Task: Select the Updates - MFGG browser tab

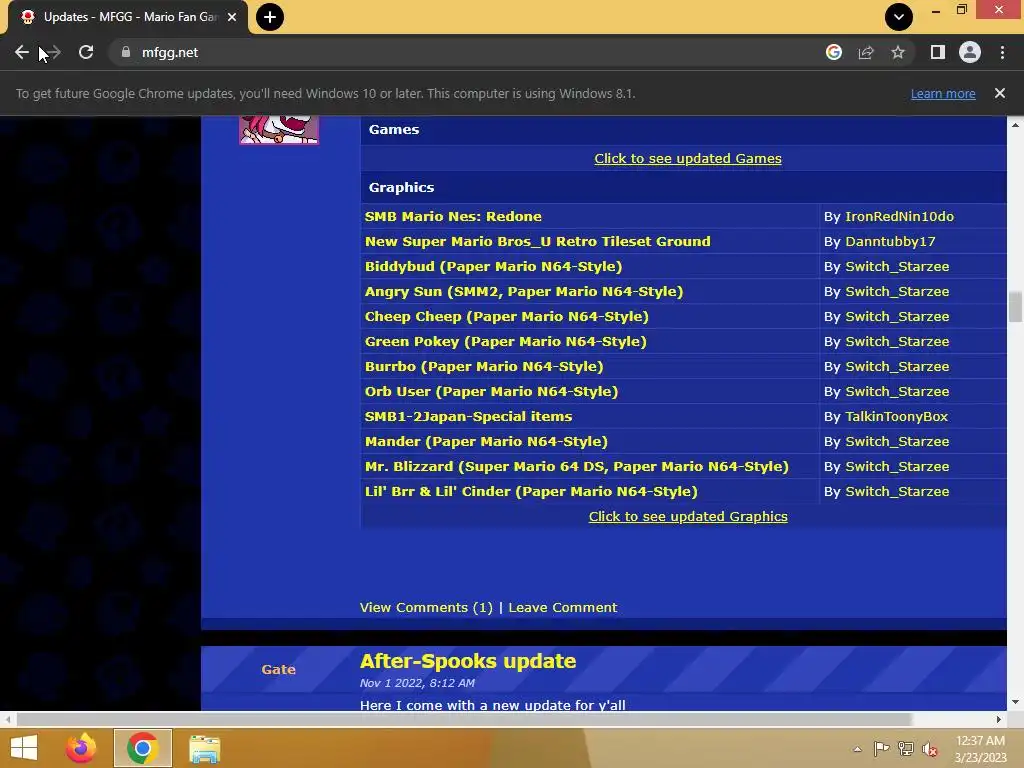Action: click(x=128, y=17)
